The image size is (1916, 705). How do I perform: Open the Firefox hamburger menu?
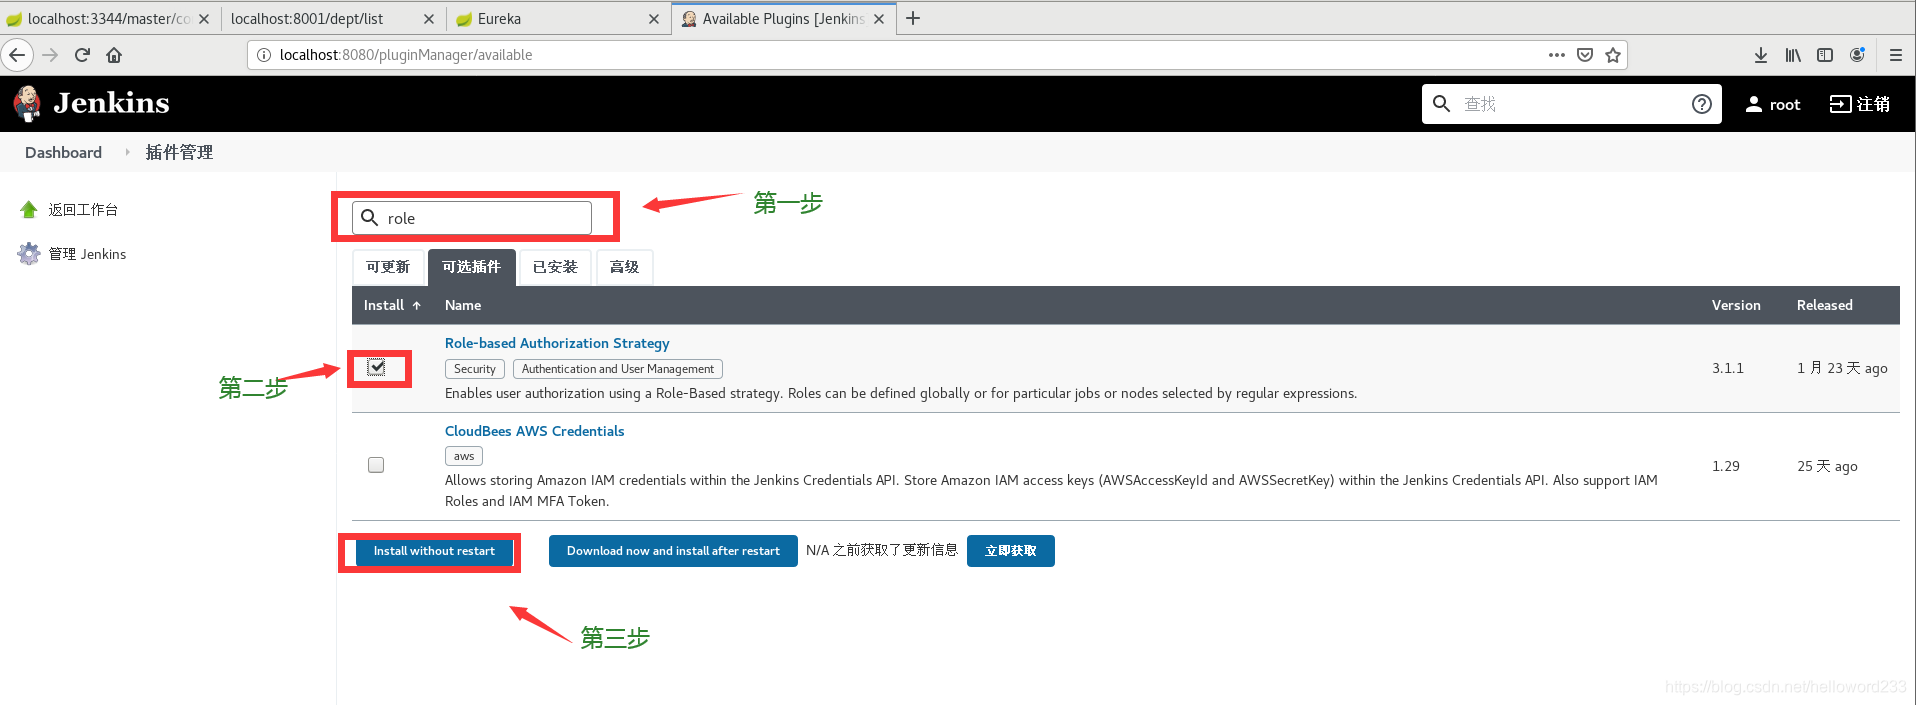point(1896,55)
